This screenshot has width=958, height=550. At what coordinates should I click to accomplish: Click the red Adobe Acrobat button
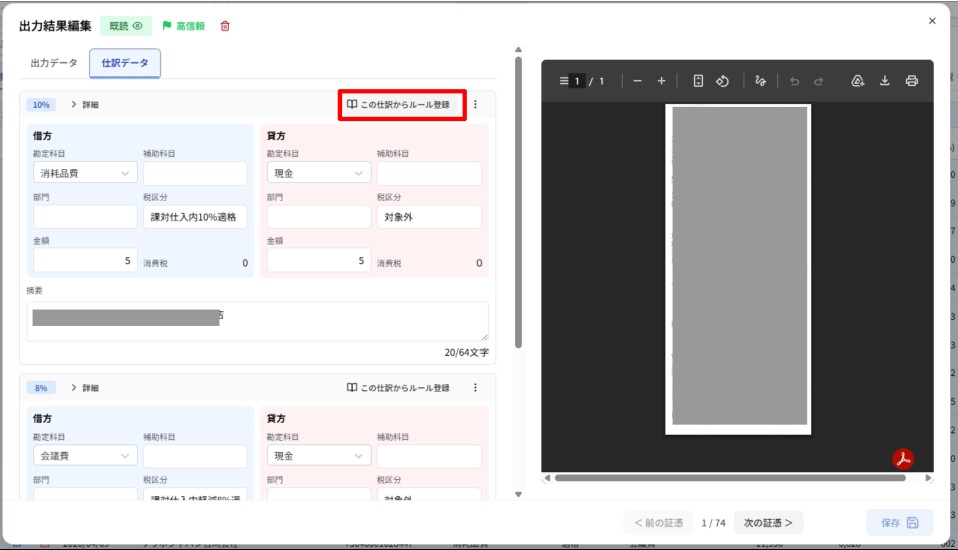pos(903,458)
